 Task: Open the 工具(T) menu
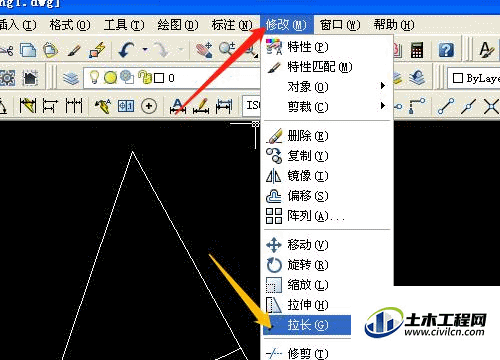click(124, 25)
